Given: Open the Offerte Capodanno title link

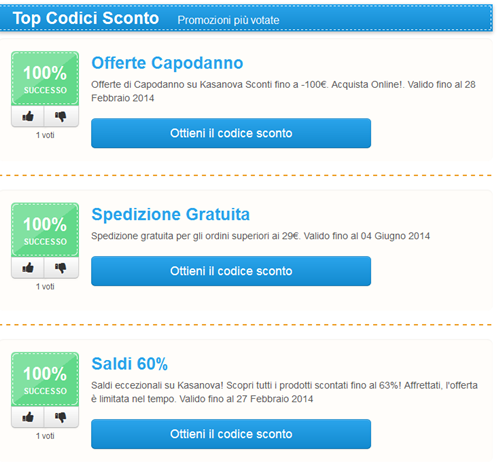Looking at the screenshot, I should pos(167,63).
